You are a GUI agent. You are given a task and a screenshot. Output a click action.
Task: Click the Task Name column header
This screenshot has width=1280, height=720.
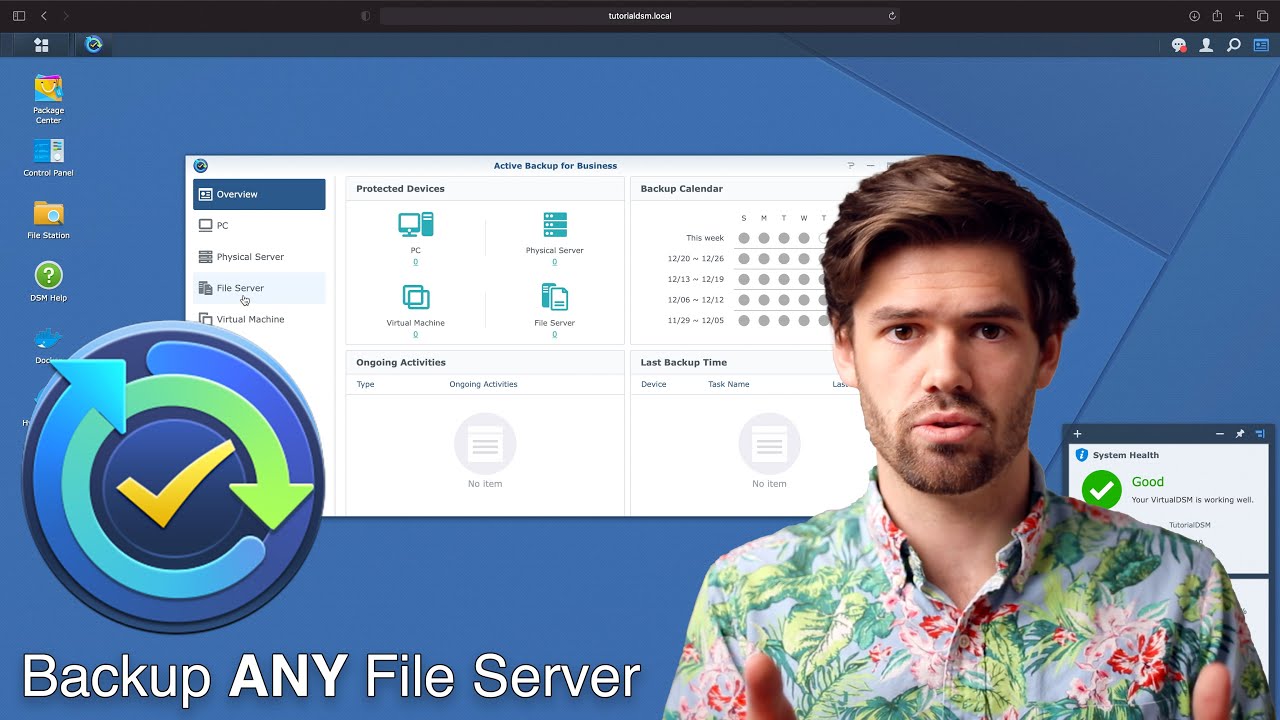(729, 384)
